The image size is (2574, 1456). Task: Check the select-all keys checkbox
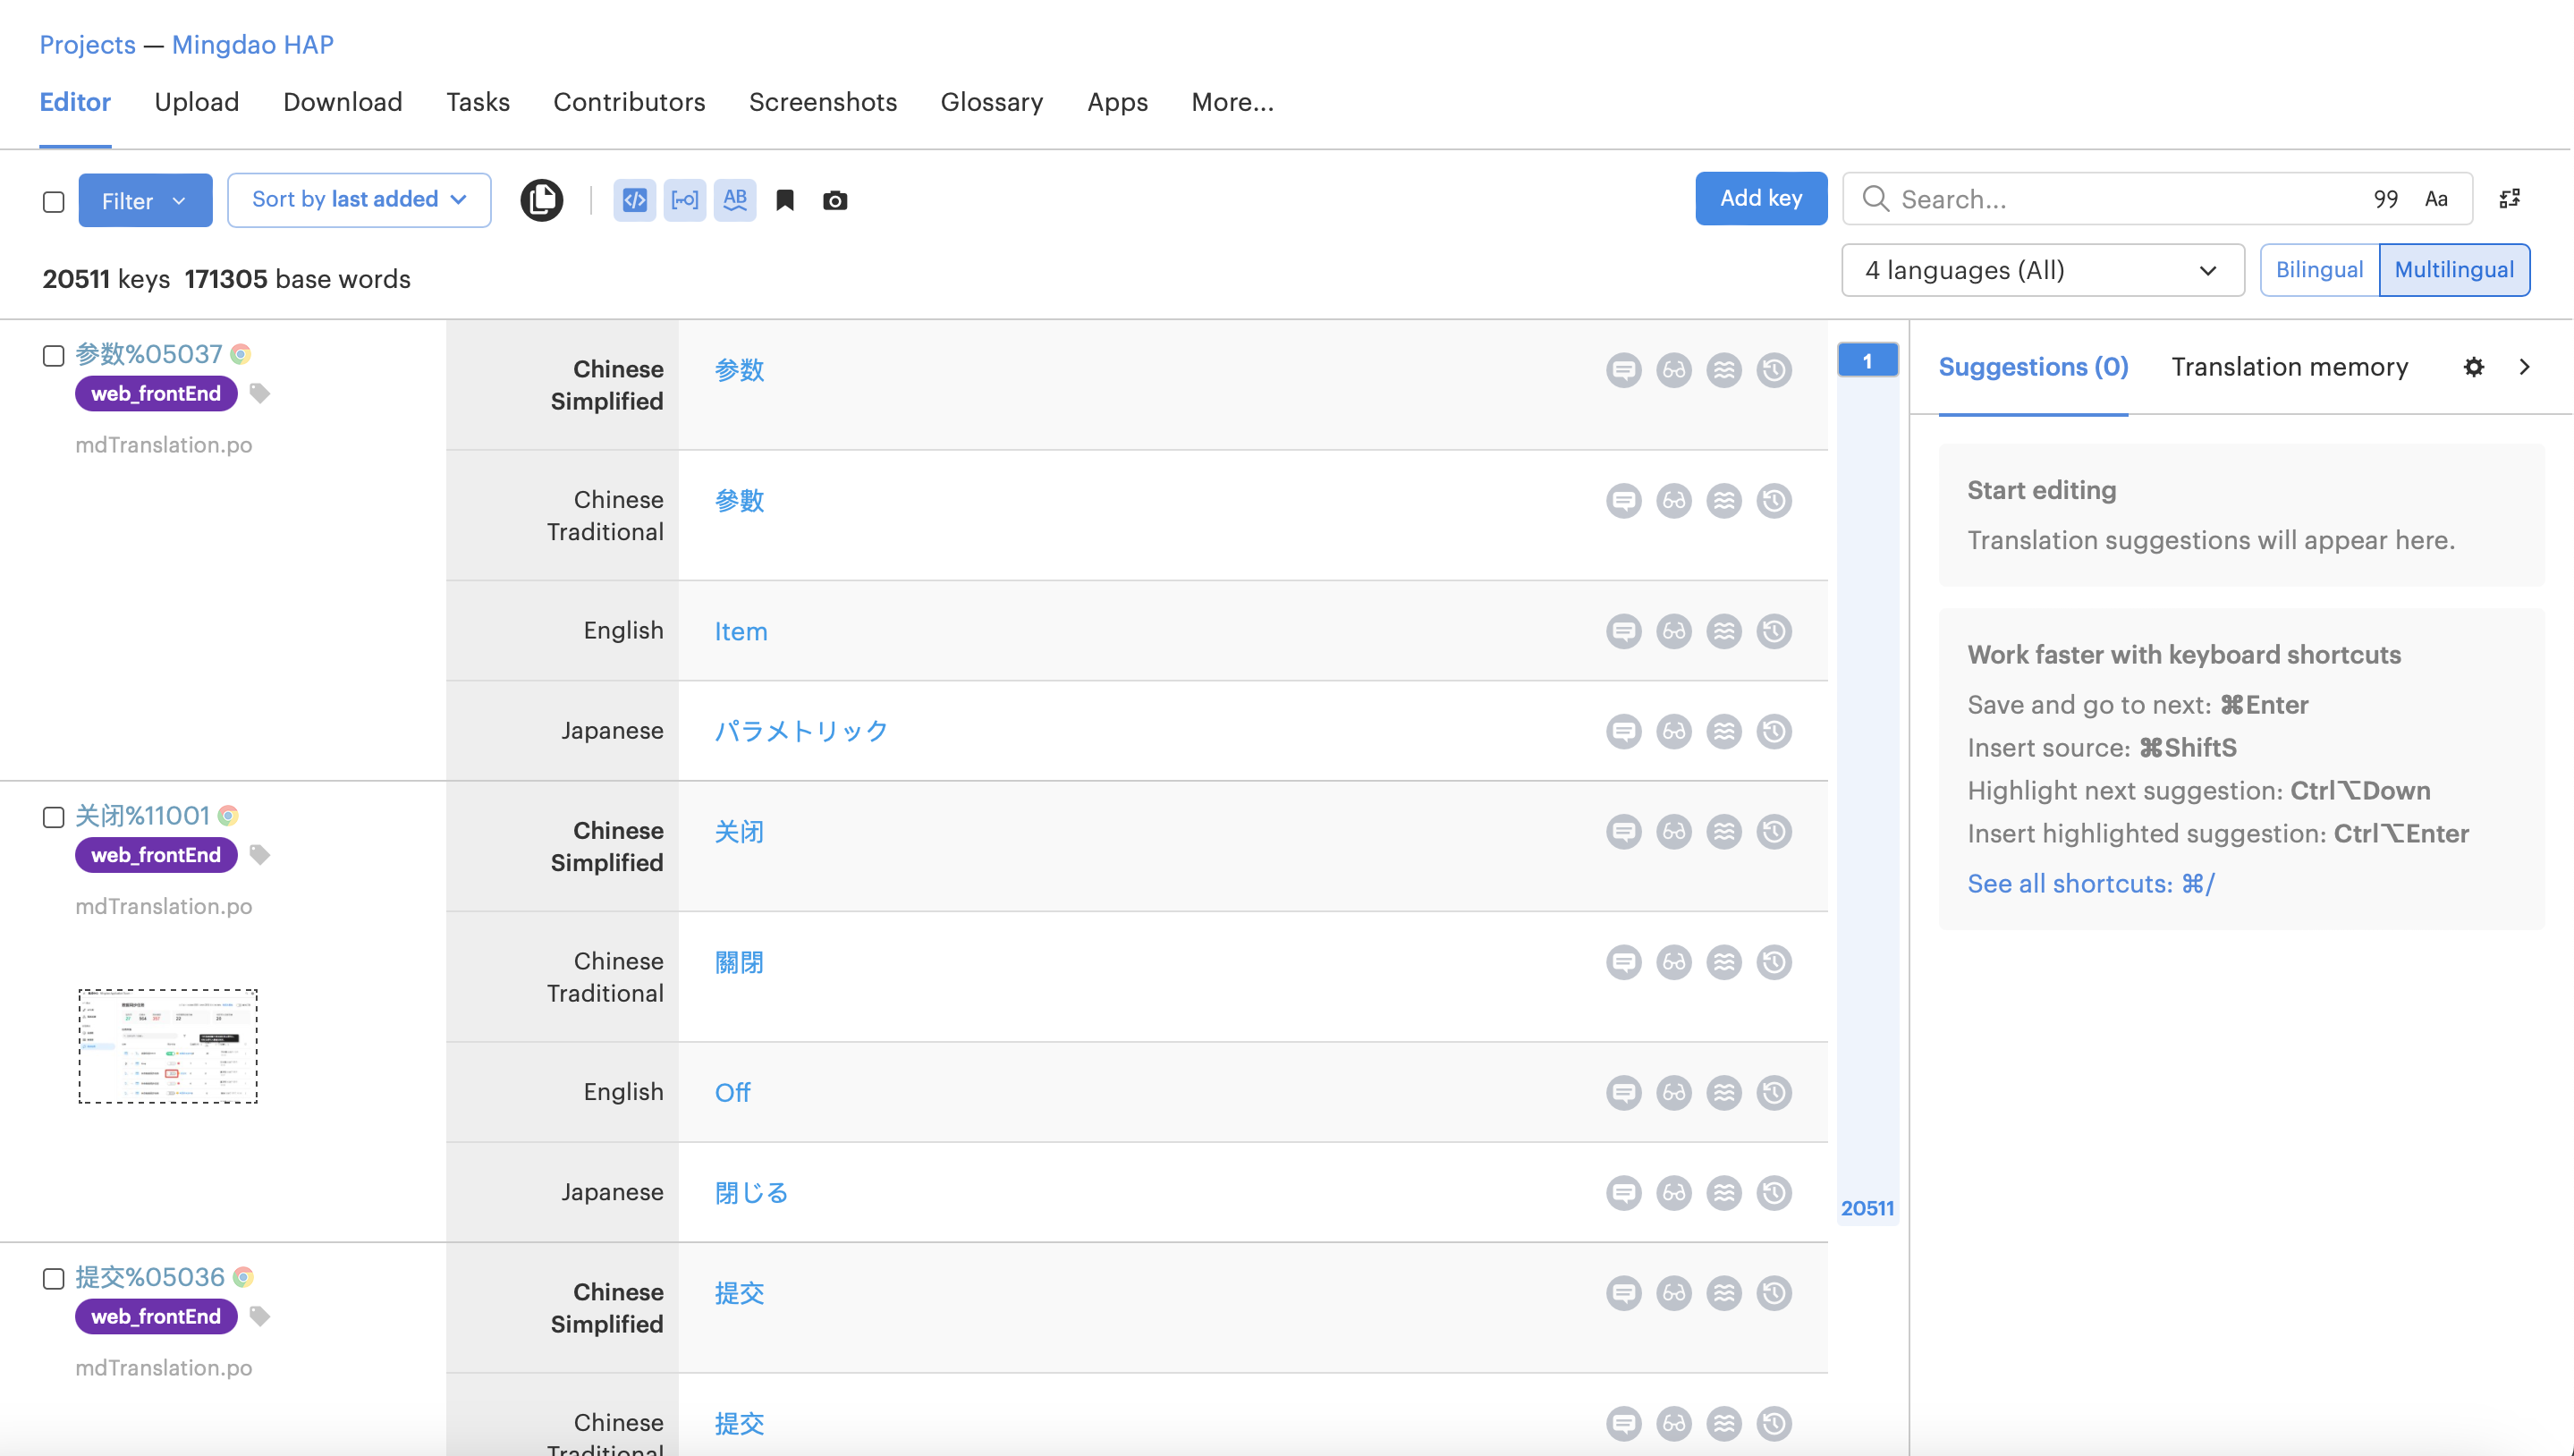54,202
